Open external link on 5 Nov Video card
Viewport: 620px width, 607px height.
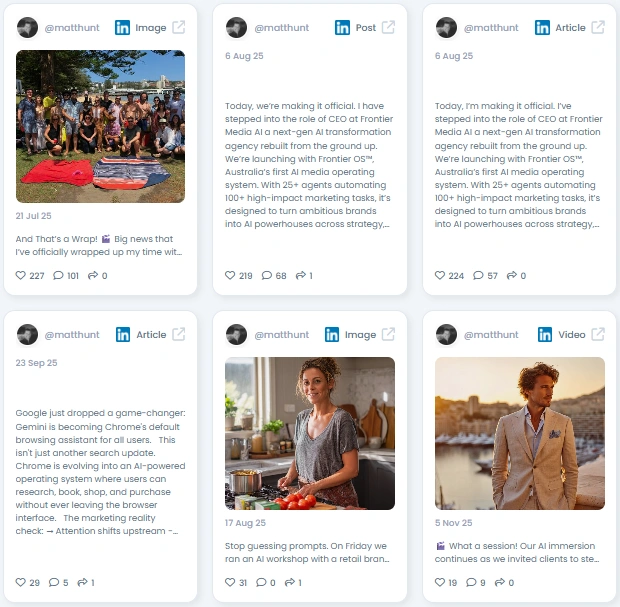point(598,335)
